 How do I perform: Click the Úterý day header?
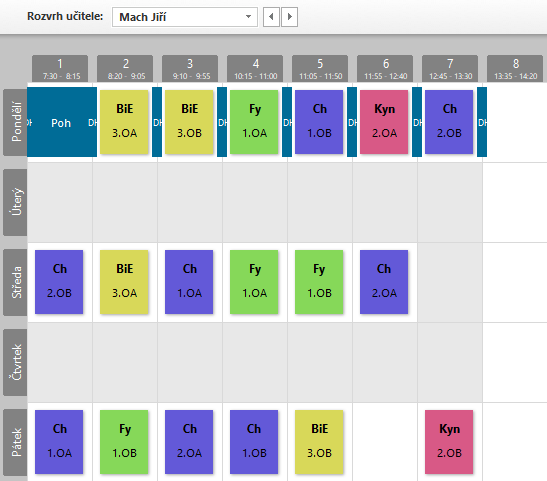15,202
